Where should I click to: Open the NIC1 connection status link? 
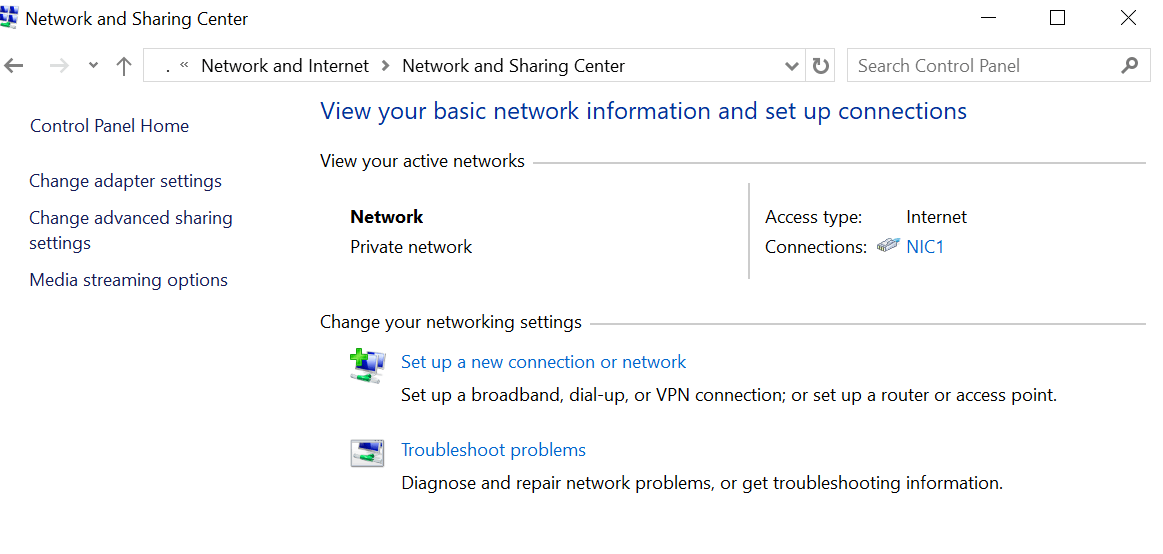point(925,247)
